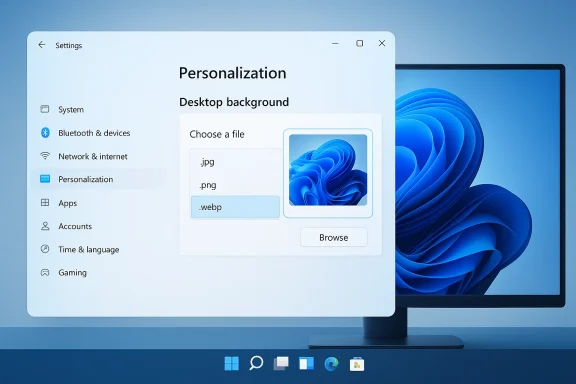Screen dimensions: 576x384
Task: Click the Browse button
Action: tap(334, 237)
